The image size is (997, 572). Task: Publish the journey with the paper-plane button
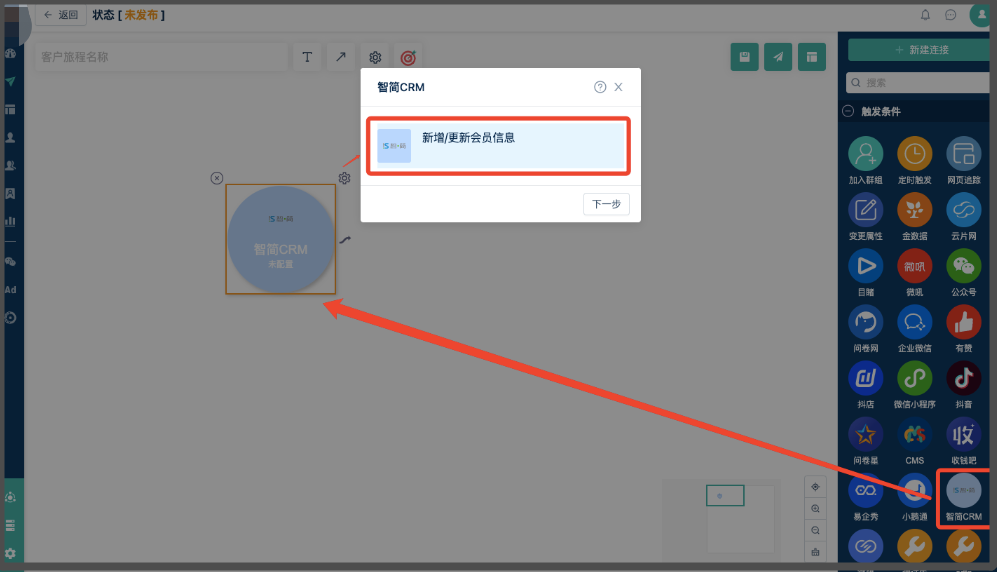tap(778, 57)
